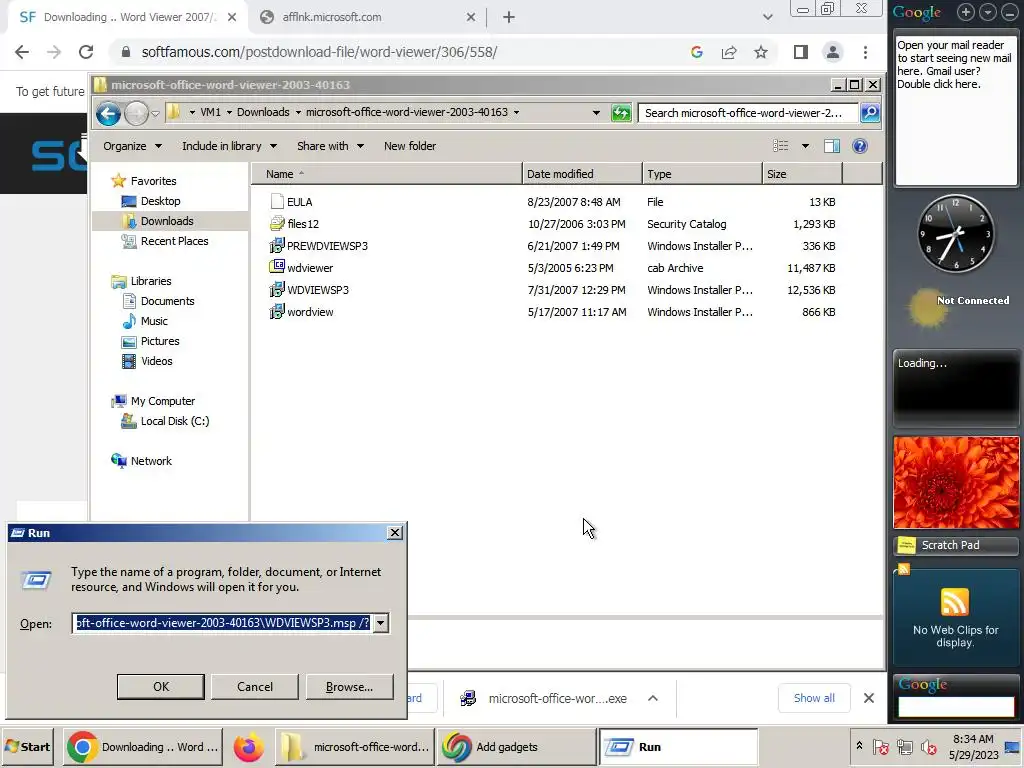
Task: Sort by the Size column header
Action: coord(802,174)
